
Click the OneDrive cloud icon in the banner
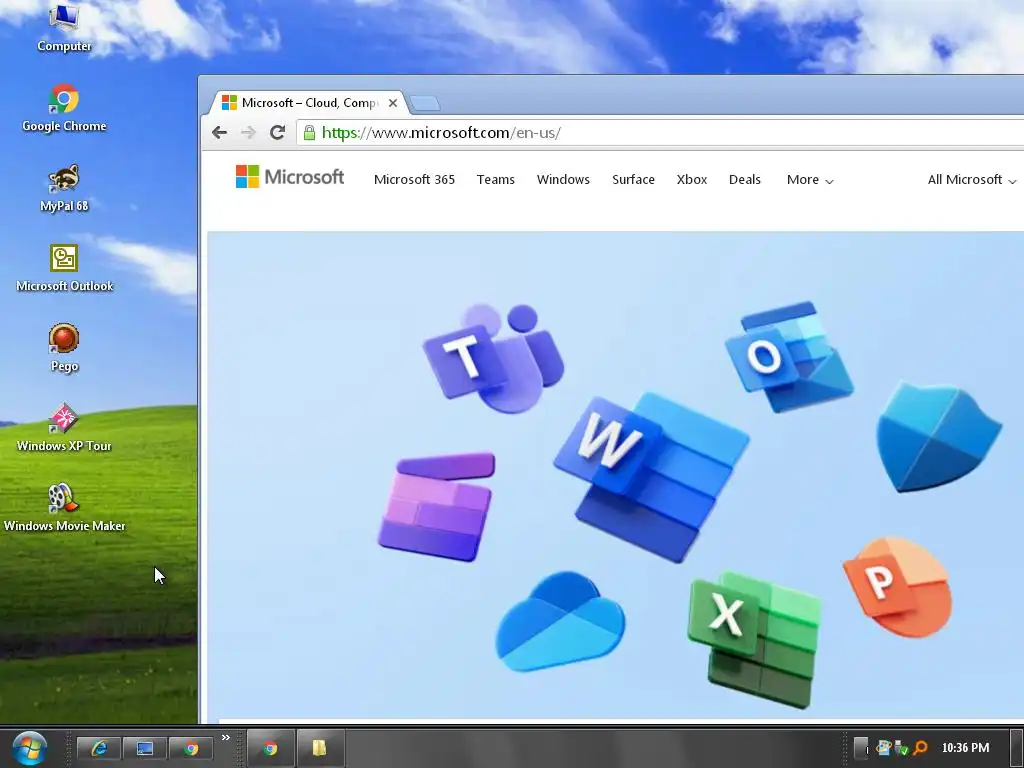pos(560,622)
